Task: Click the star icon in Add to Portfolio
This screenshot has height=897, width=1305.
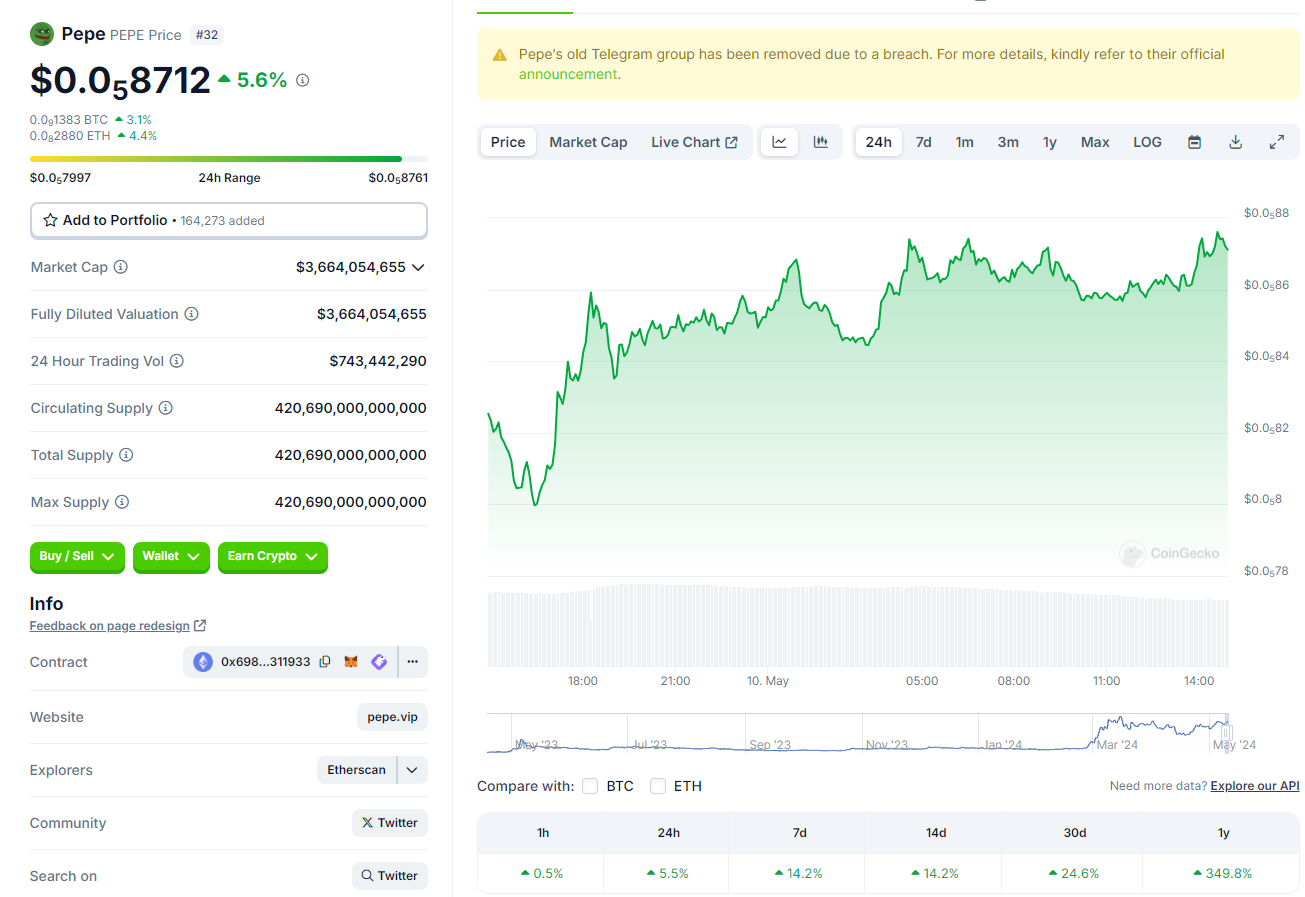Action: pos(50,220)
